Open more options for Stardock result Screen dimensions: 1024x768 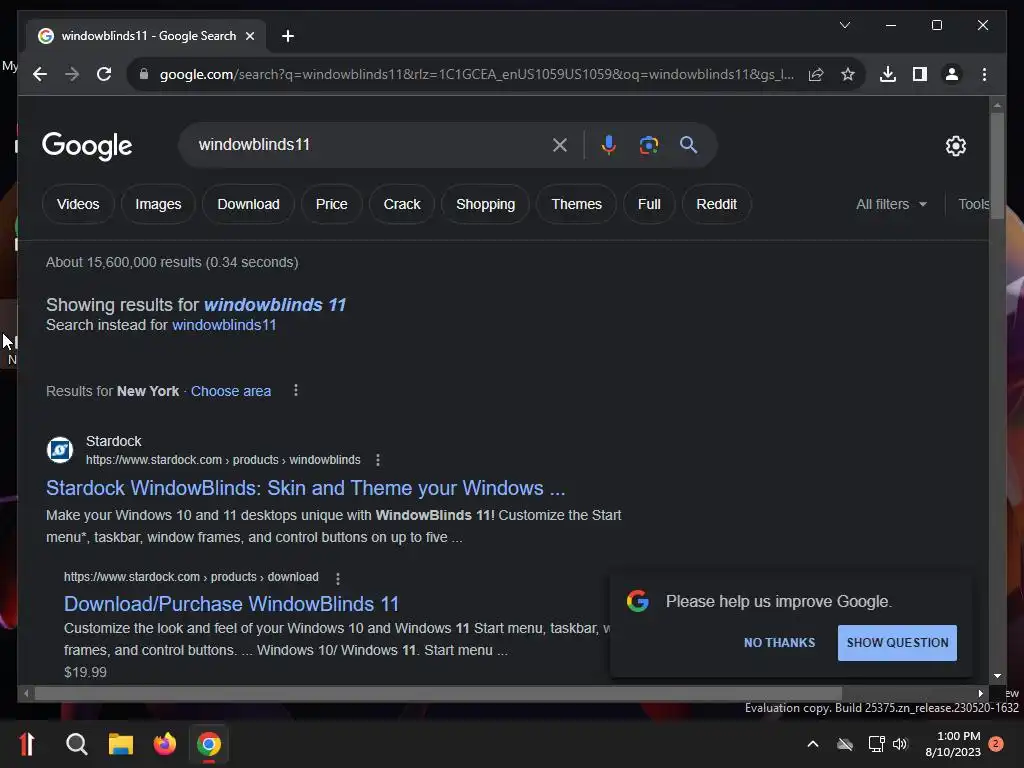coord(377,460)
